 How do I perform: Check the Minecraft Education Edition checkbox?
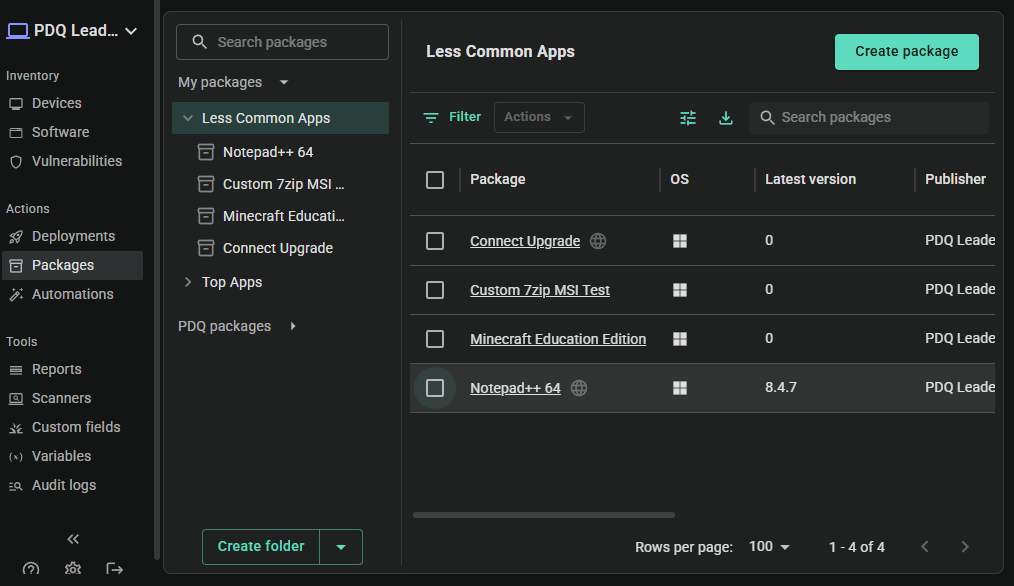click(435, 339)
